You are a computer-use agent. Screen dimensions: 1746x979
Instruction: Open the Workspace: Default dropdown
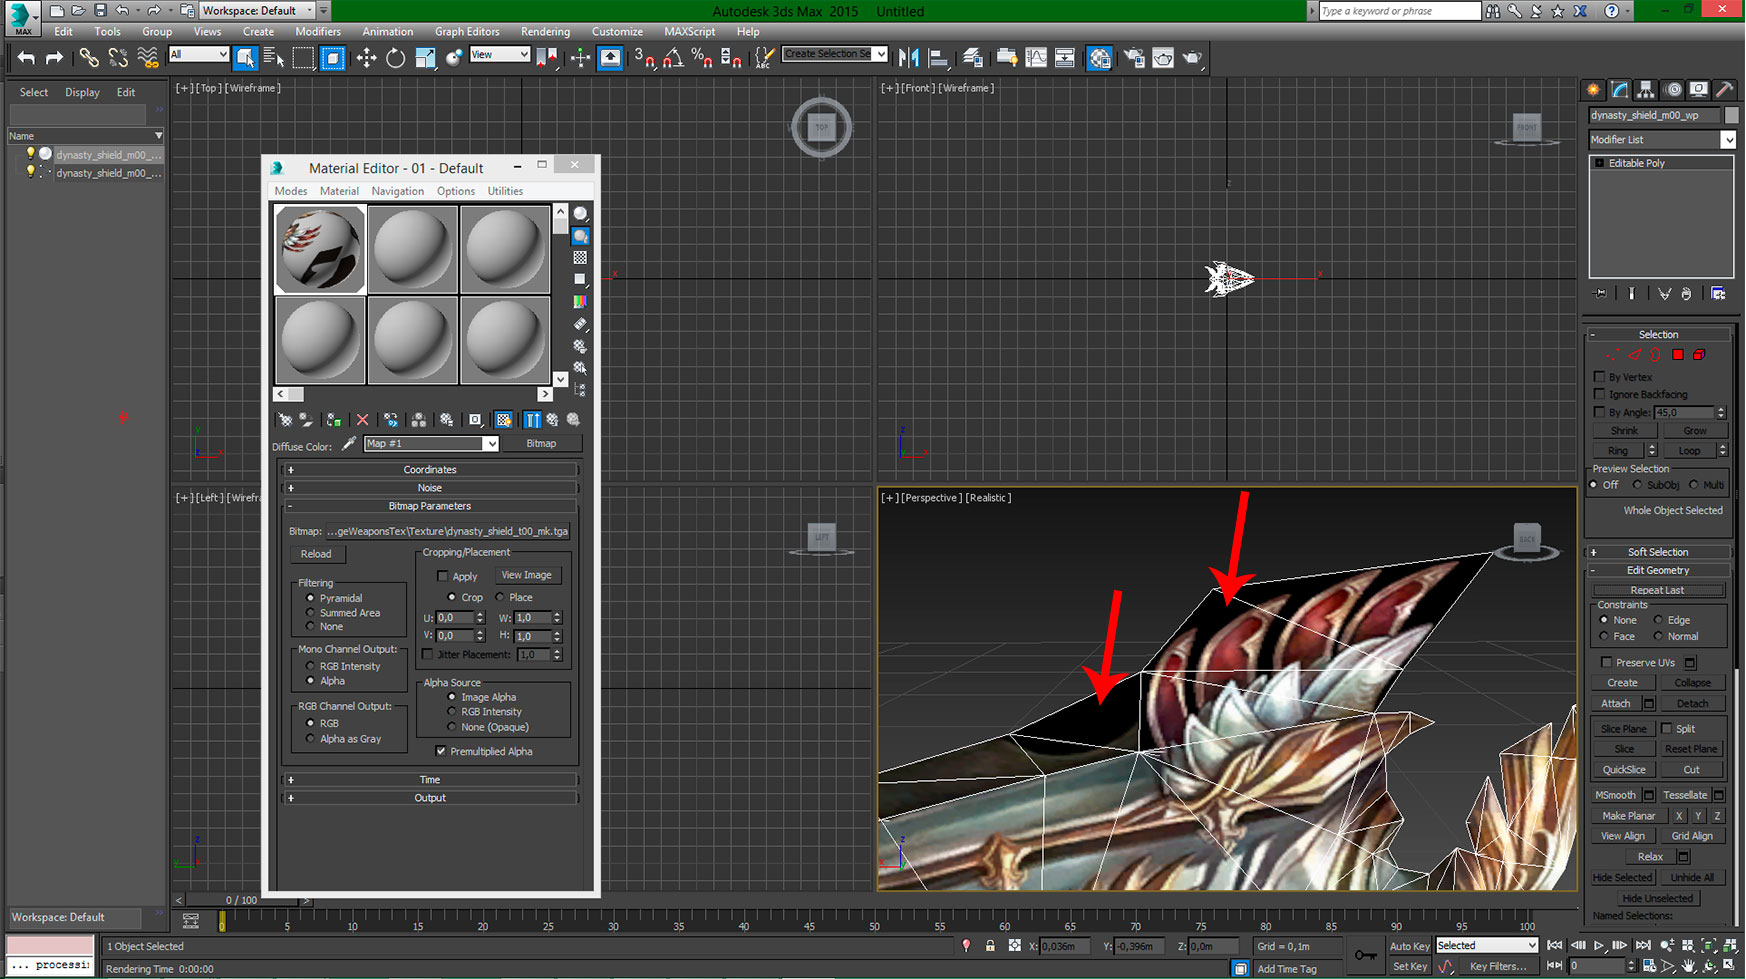click(x=257, y=11)
